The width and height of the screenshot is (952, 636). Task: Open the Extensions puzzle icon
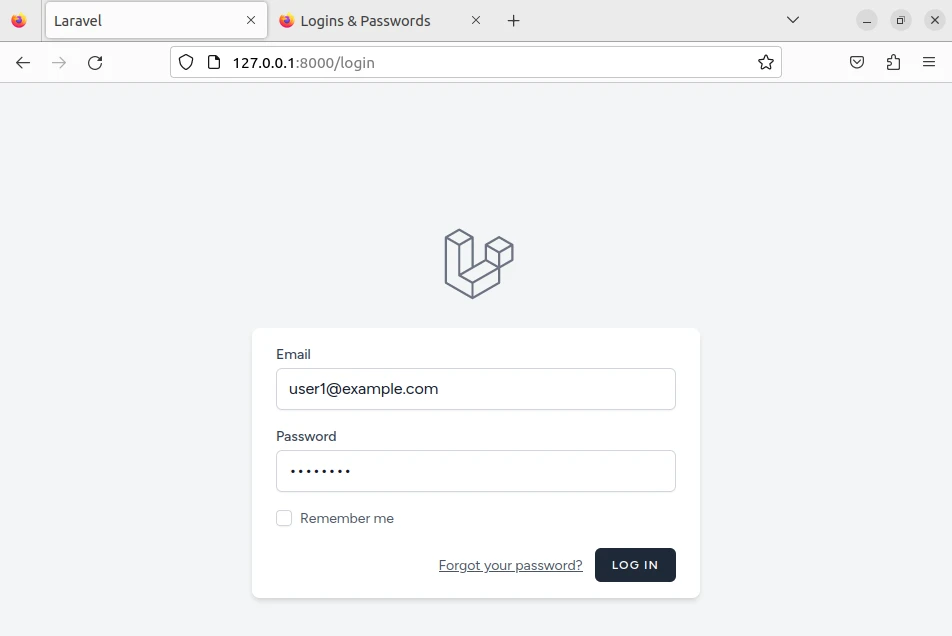pos(893,62)
